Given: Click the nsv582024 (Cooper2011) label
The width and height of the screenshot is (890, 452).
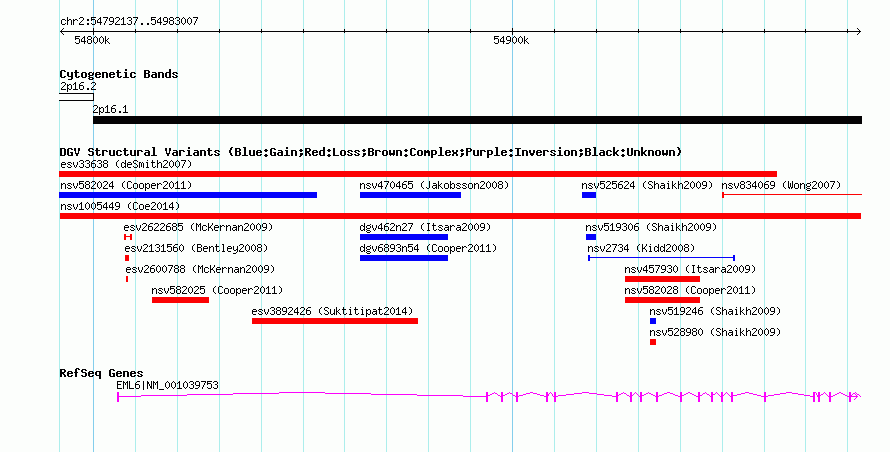Looking at the screenshot, I should (x=126, y=185).
